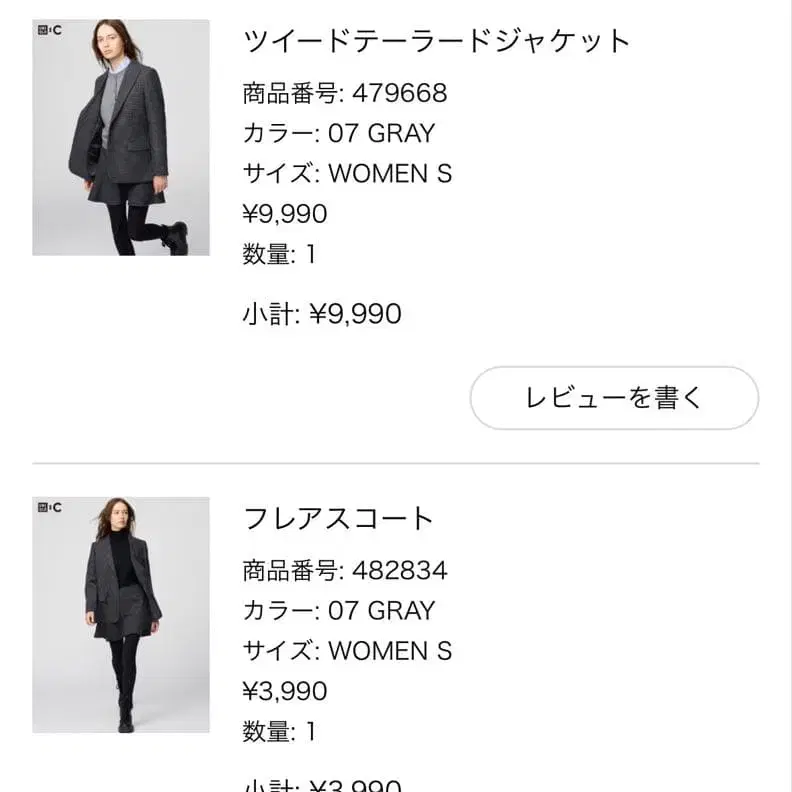This screenshot has width=792, height=792.
Task: Click the jacket's 数量: 1 quantity
Action: pyautogui.click(x=279, y=254)
